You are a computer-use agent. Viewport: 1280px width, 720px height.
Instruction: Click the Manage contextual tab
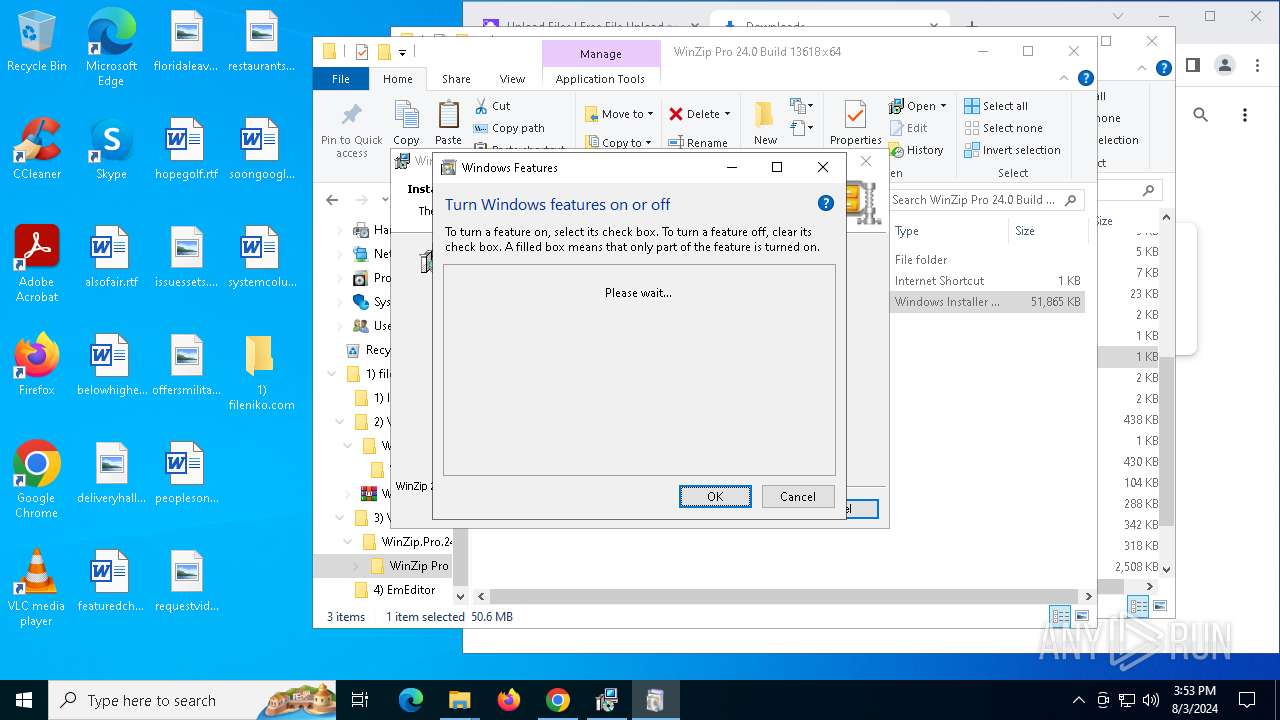pyautogui.click(x=601, y=54)
